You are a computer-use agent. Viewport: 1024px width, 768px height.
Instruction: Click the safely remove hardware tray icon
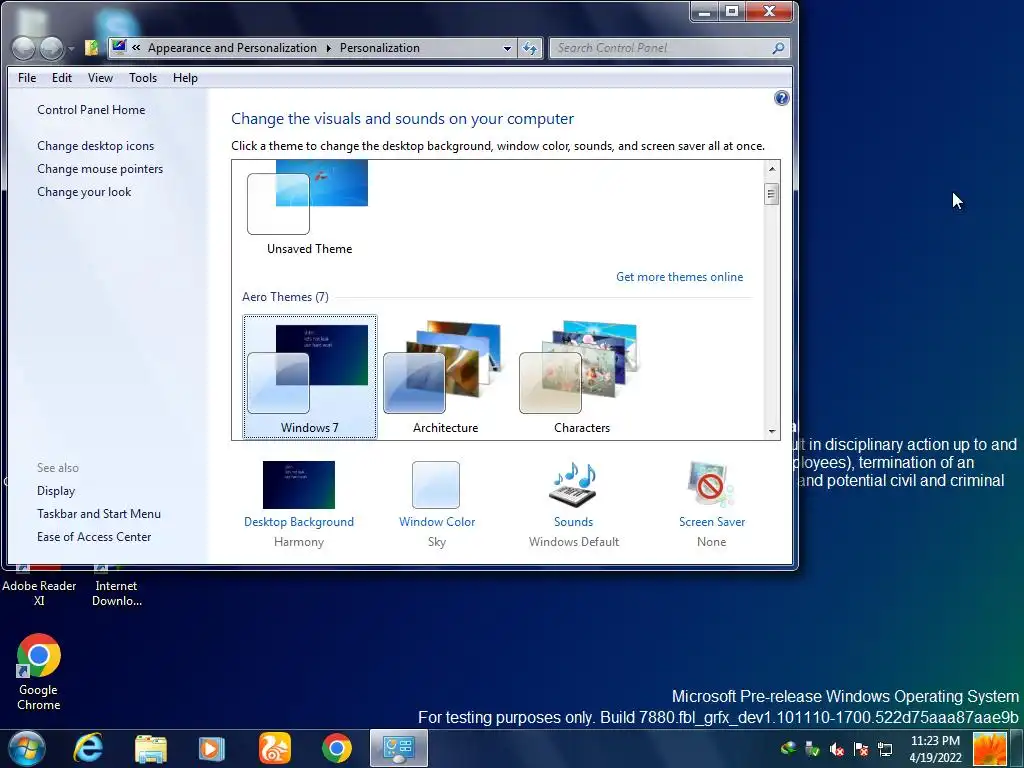click(812, 748)
